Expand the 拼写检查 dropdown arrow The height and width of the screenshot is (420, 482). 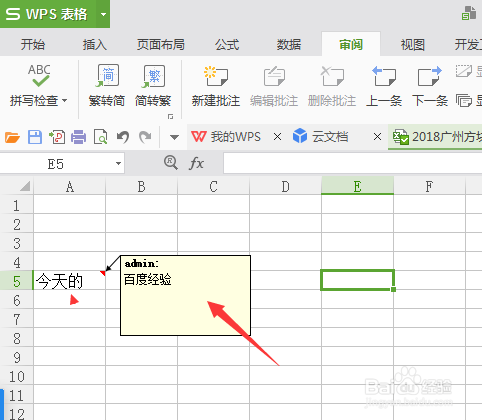pos(65,100)
